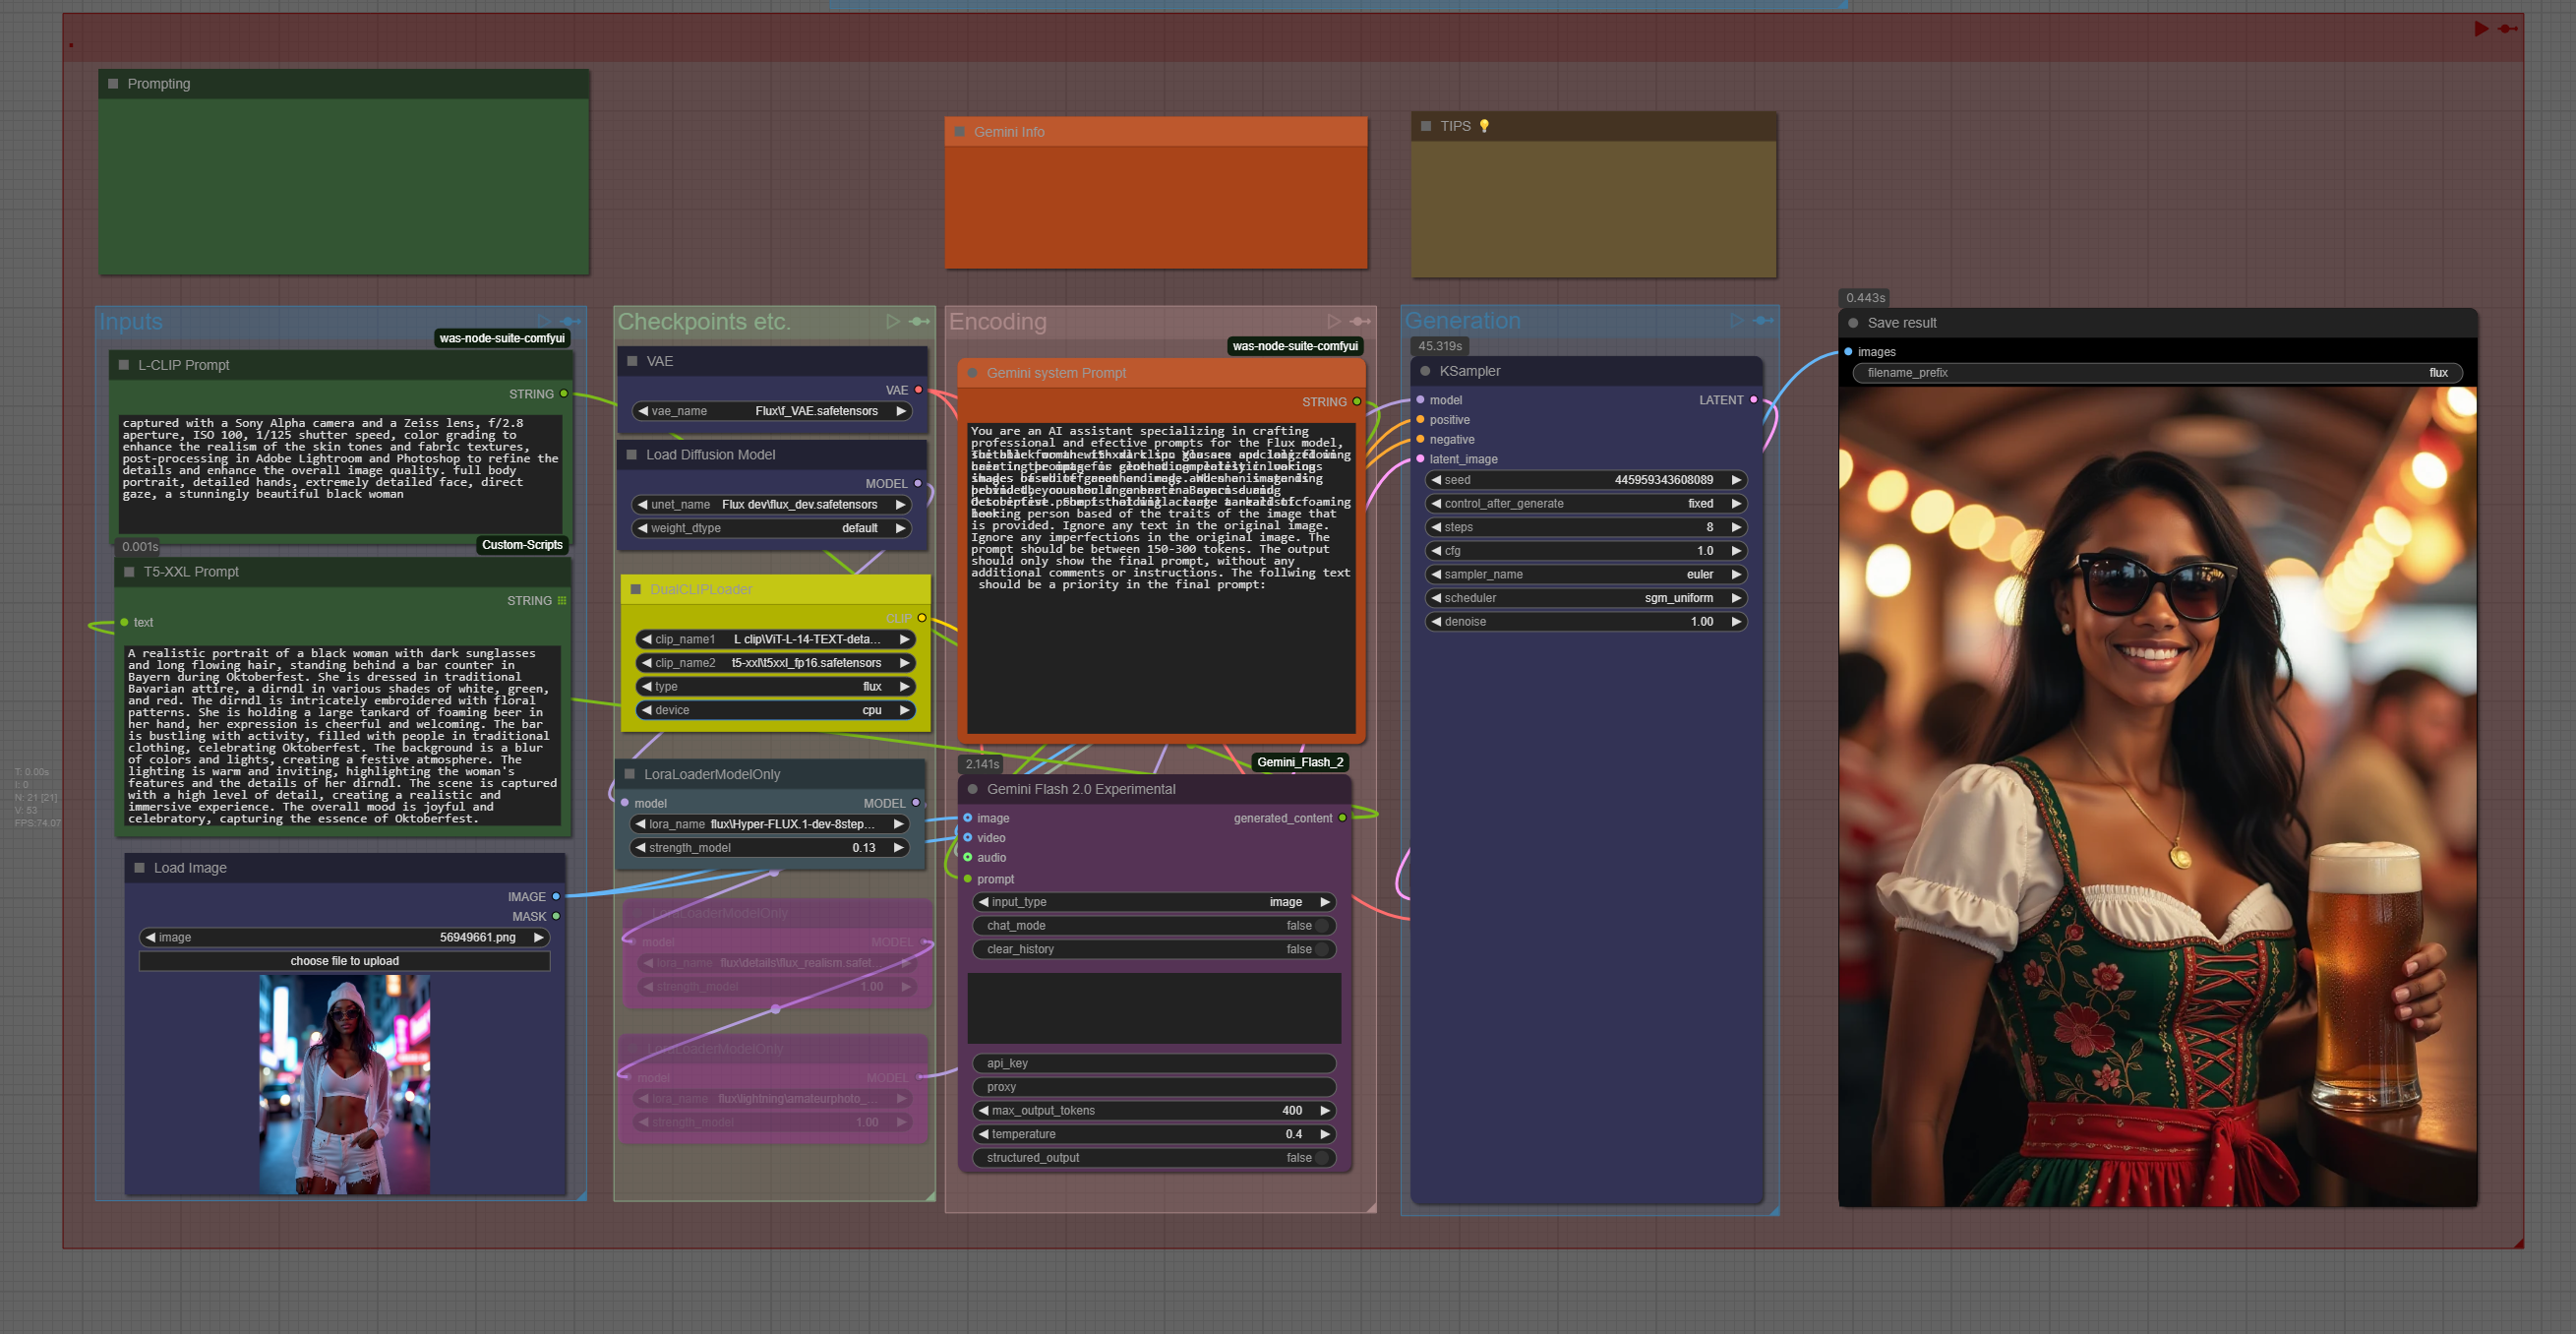Click the TIPS note title bar

(1455, 126)
